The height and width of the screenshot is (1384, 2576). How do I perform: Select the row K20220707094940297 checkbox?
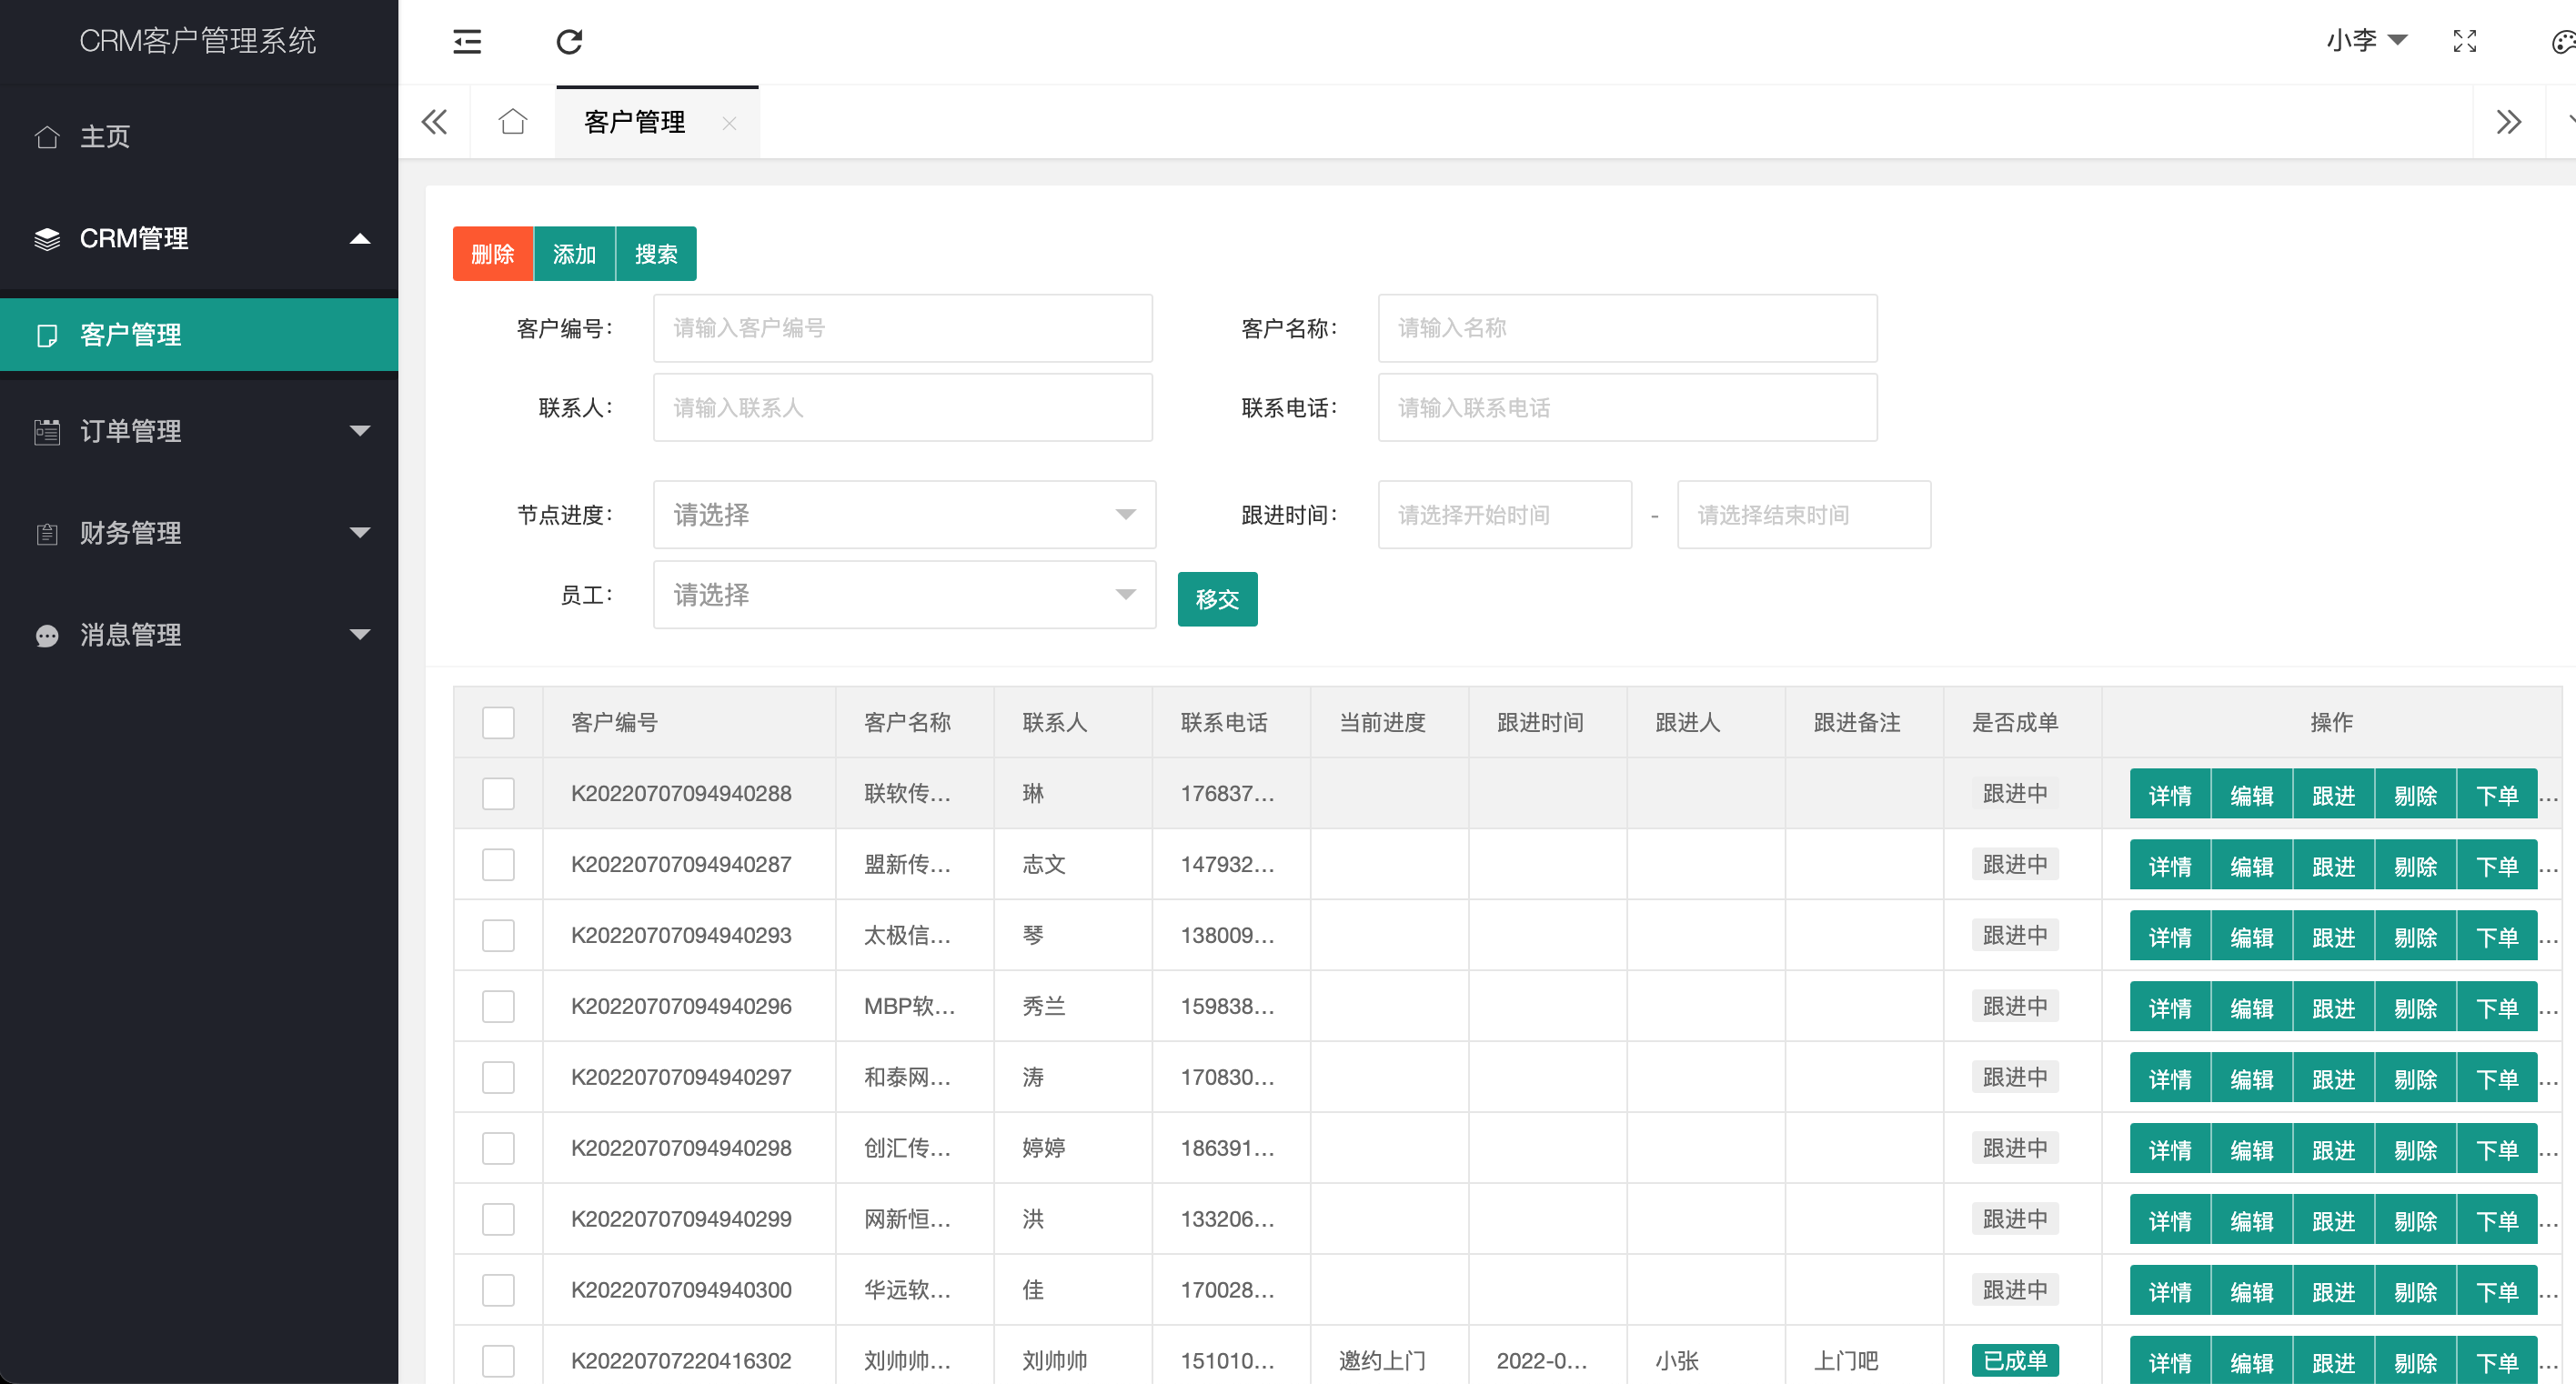pos(498,1078)
